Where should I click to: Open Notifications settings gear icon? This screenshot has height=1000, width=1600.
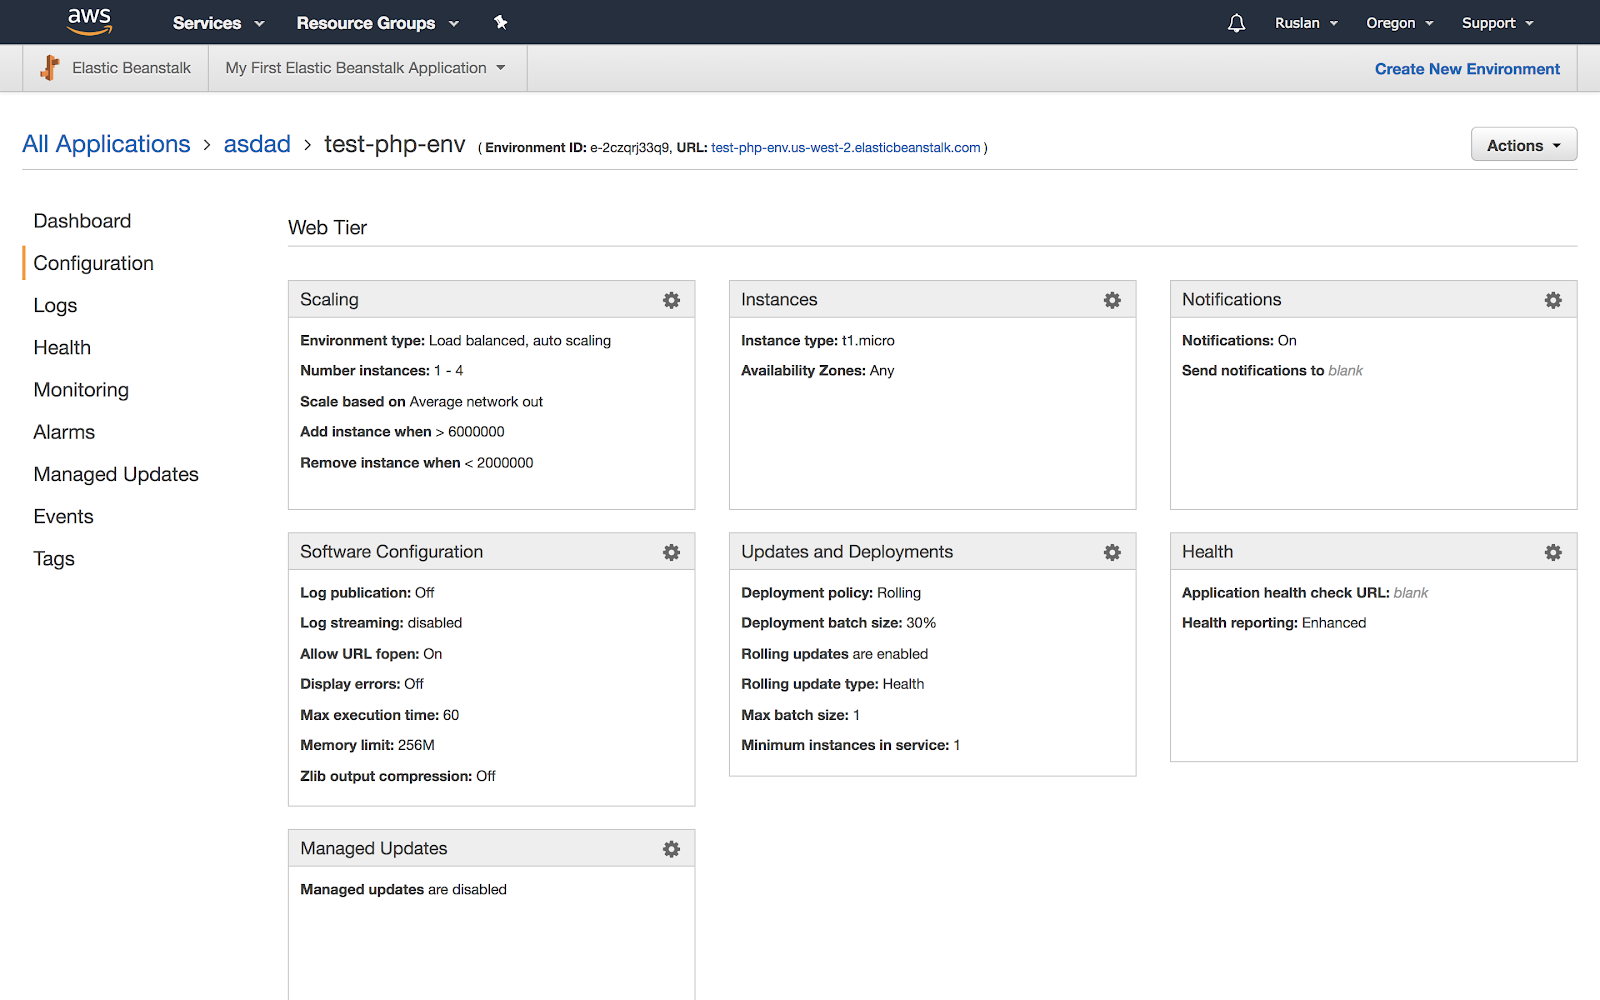[x=1553, y=300]
